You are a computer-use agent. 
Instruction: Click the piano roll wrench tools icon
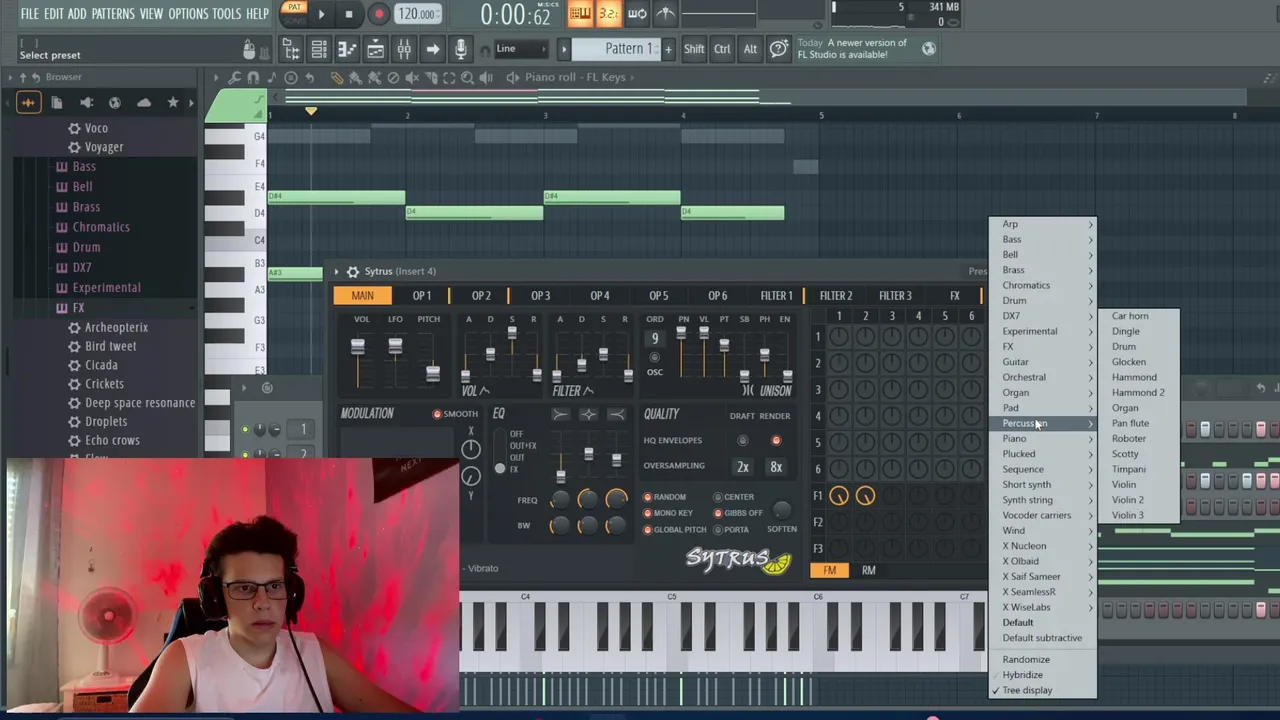point(234,77)
